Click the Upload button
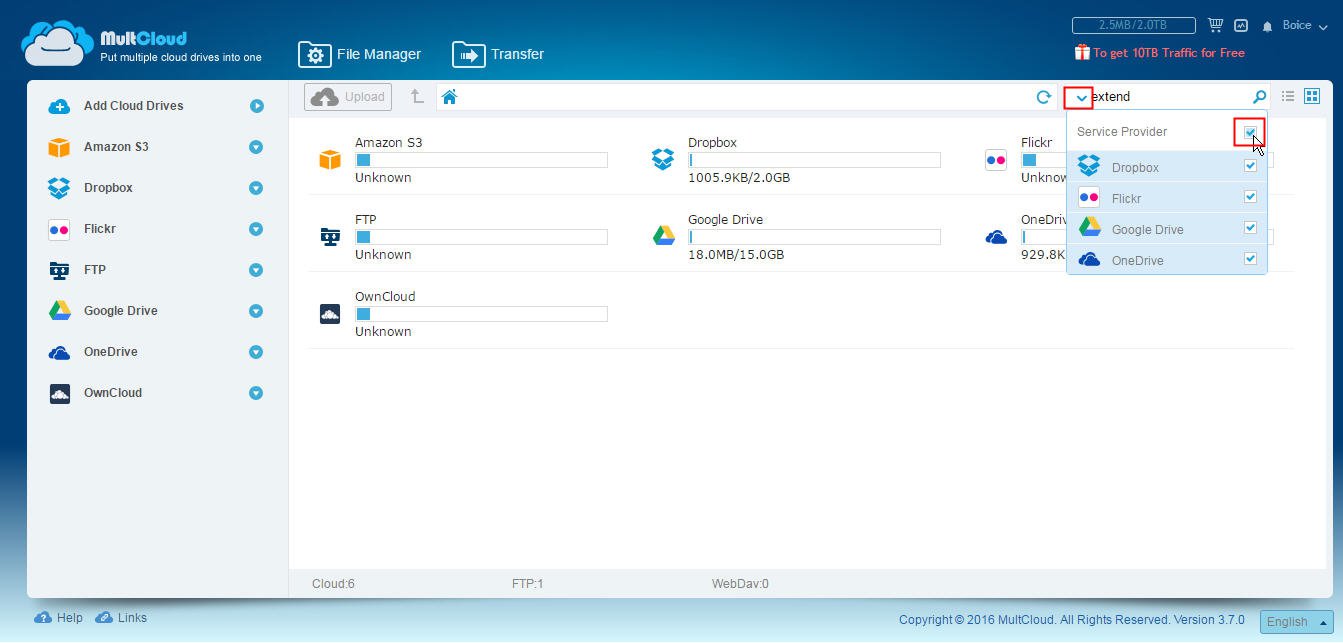Viewport: 1343px width, 643px height. coord(348,97)
